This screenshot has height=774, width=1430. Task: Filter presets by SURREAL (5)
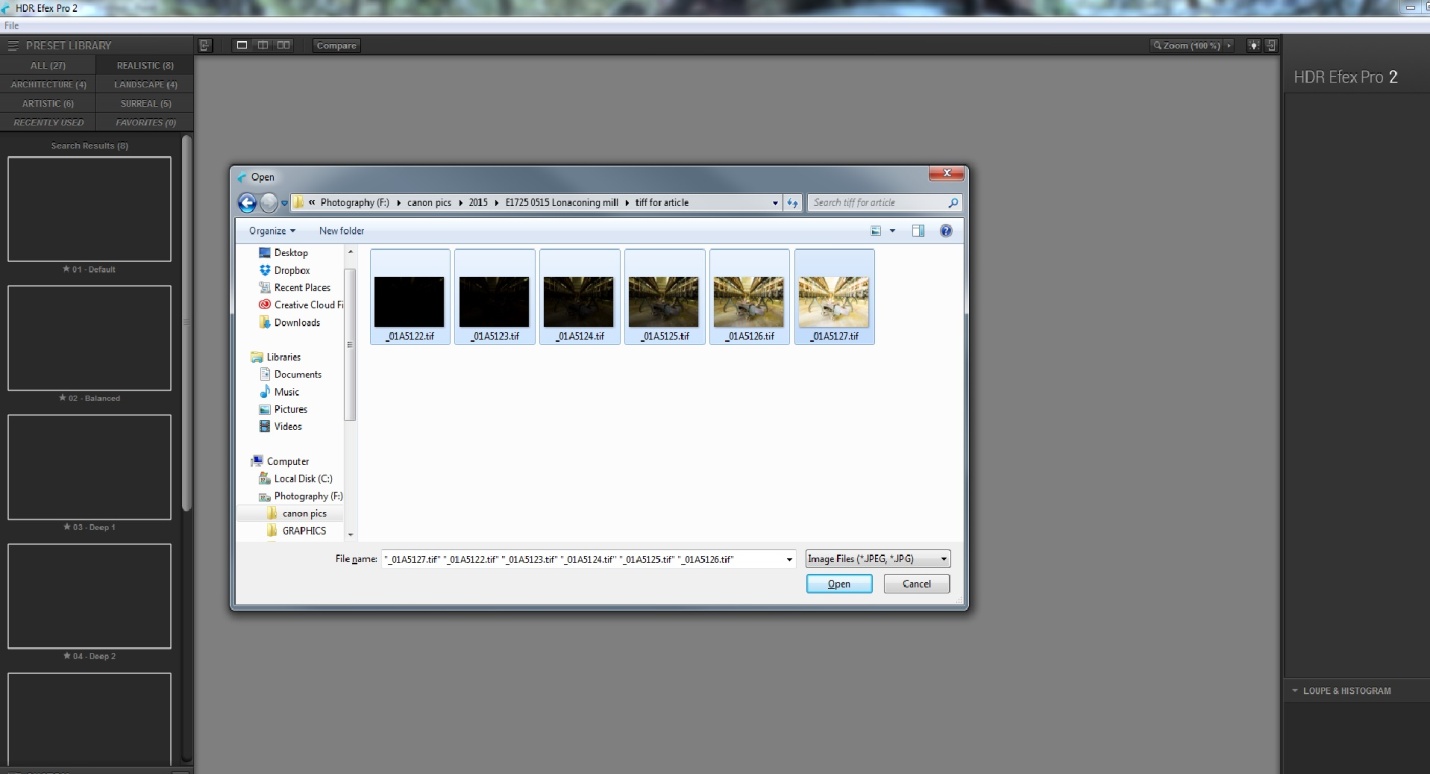click(145, 104)
